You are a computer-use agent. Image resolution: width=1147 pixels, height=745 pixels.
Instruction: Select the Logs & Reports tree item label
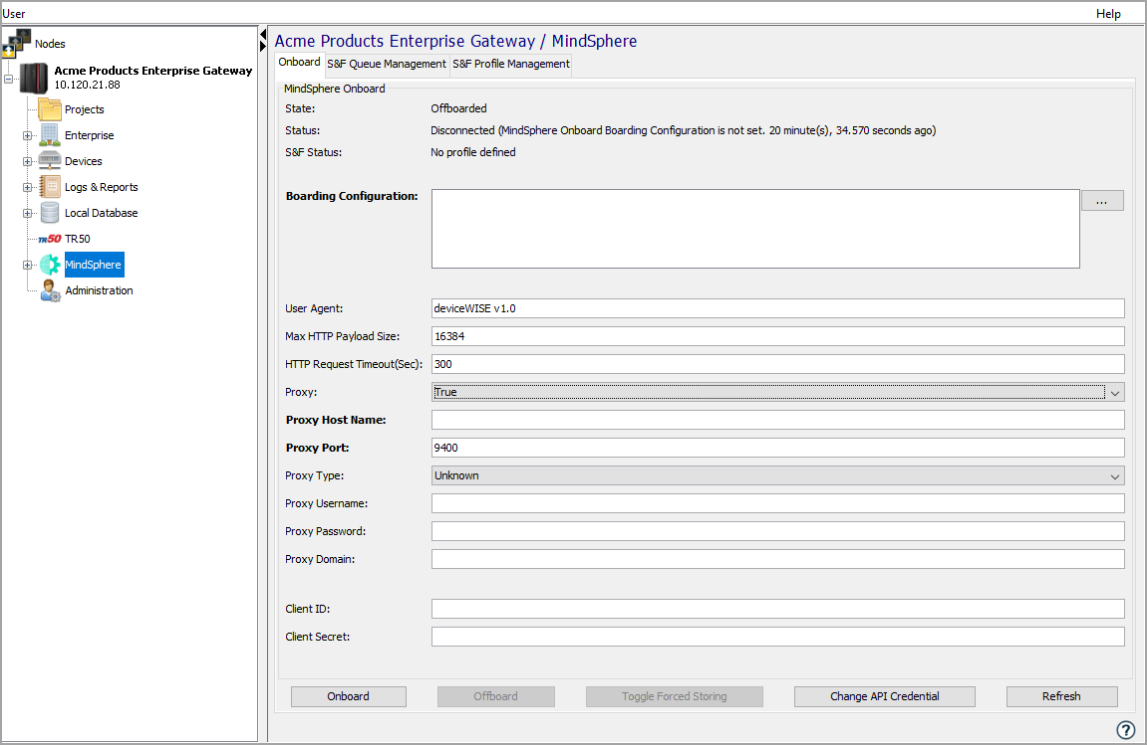[101, 187]
